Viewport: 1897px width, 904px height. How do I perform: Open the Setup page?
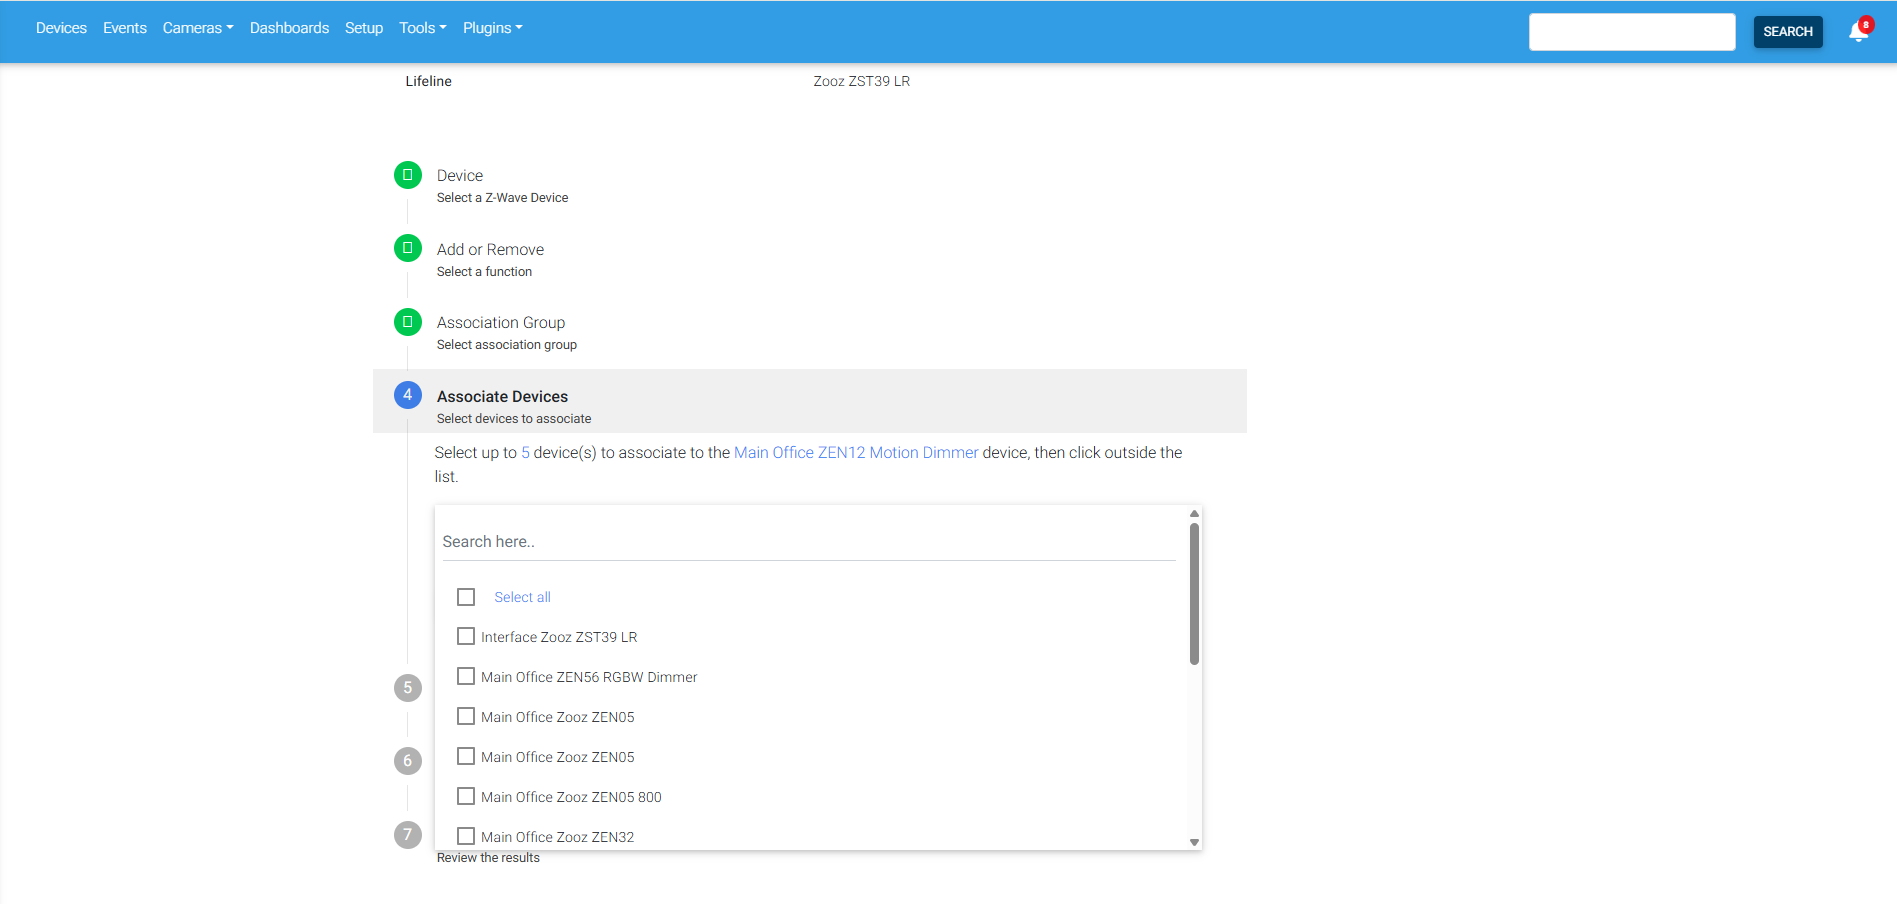click(x=364, y=28)
